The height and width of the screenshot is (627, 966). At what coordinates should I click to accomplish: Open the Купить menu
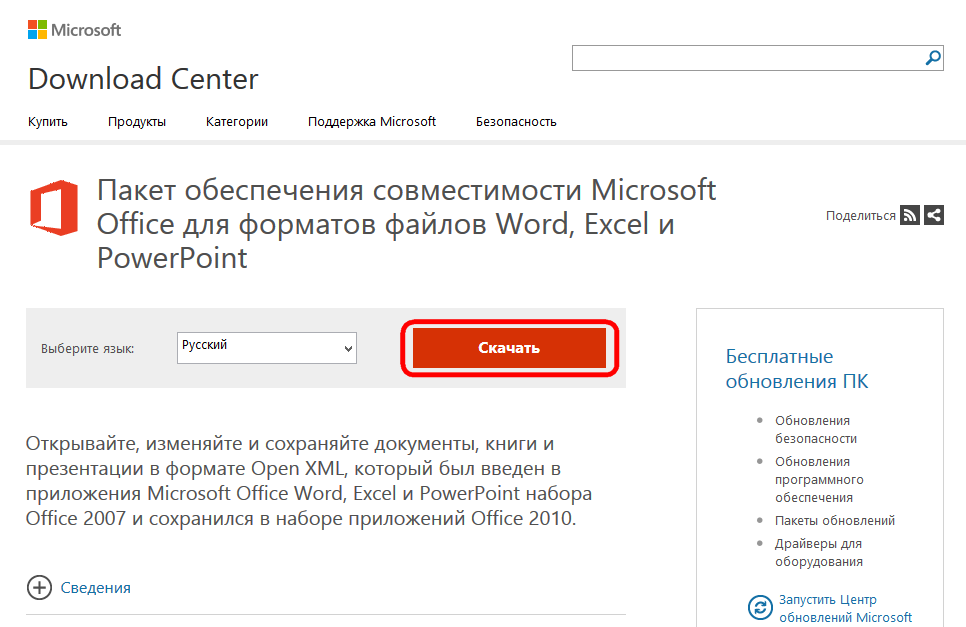pos(48,122)
